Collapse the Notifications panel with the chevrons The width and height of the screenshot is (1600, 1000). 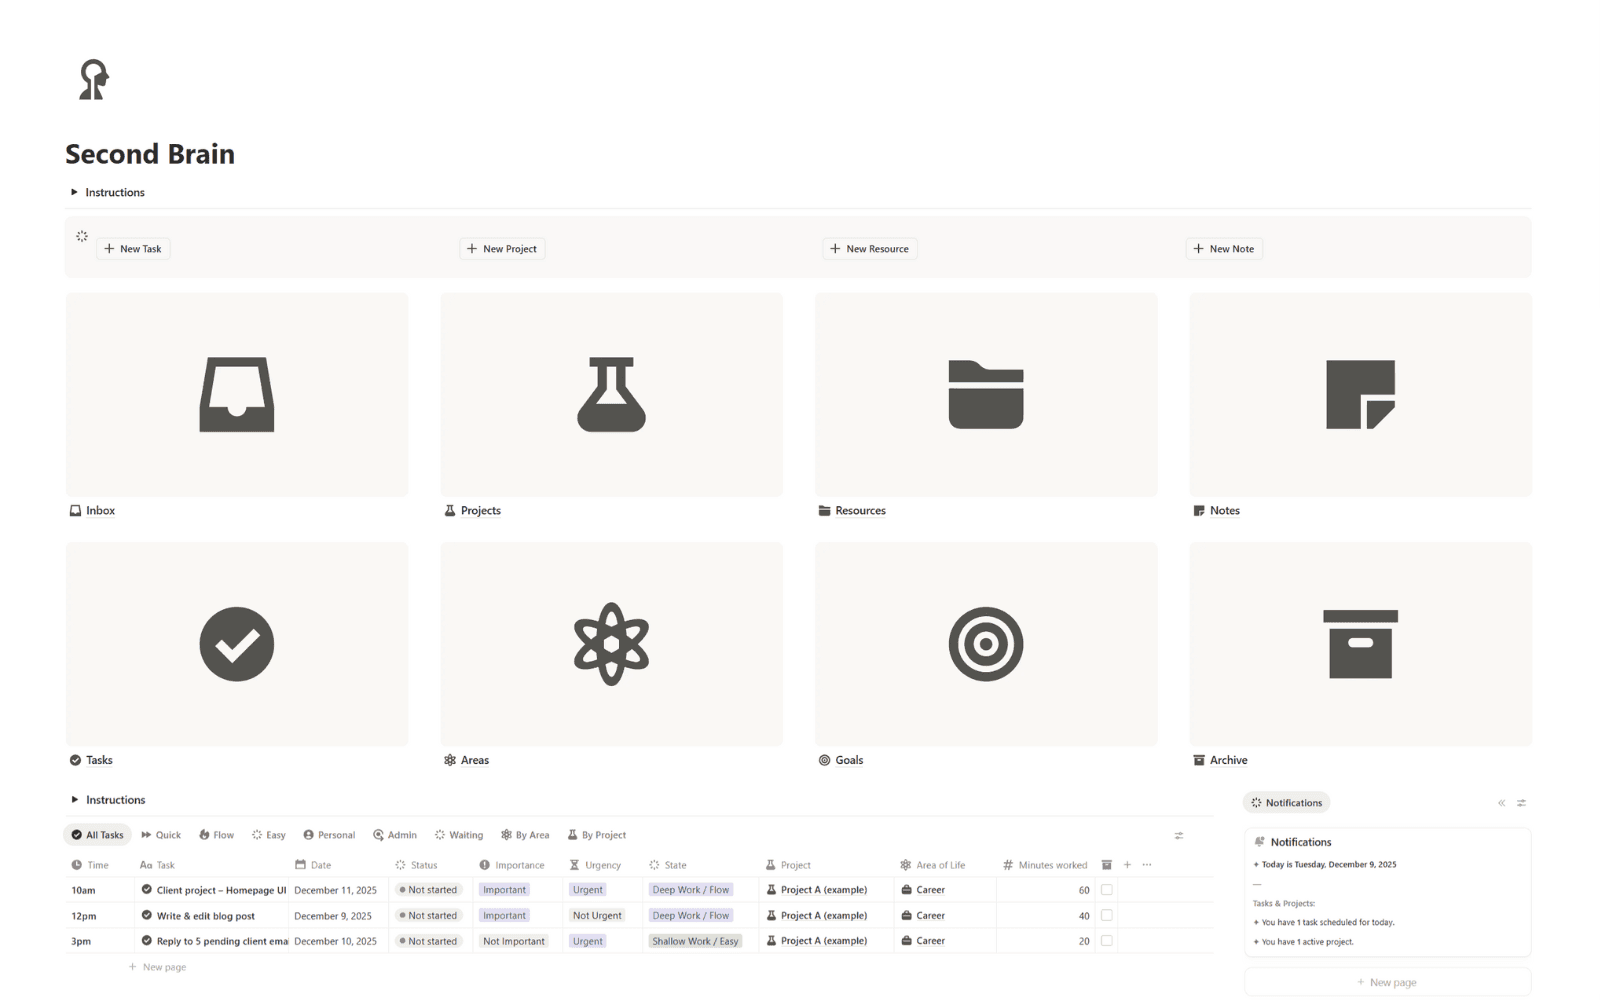pos(1500,802)
